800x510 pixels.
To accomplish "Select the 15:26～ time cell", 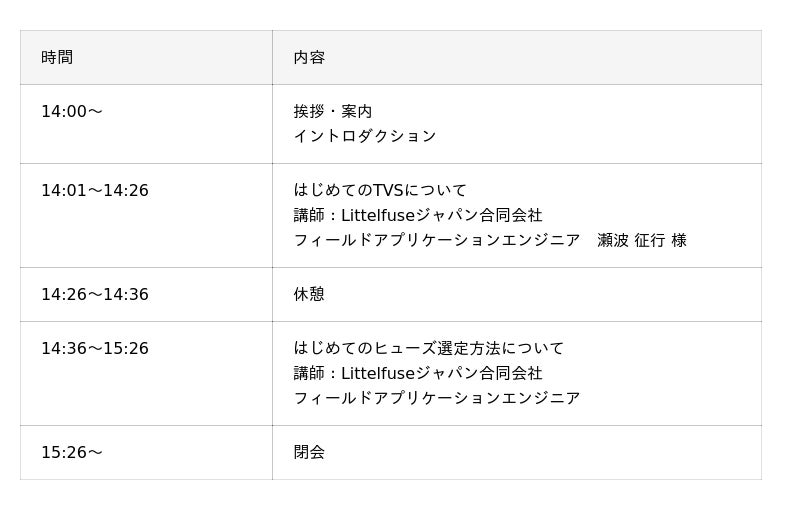I will coord(72,453).
